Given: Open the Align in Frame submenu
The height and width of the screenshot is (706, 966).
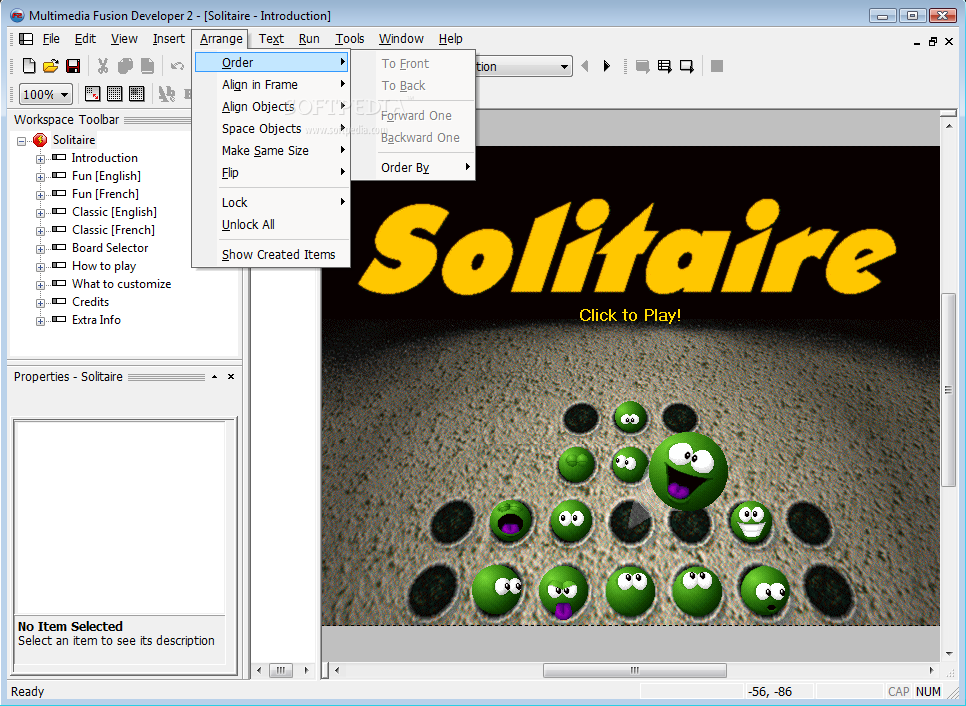Looking at the screenshot, I should coord(272,84).
